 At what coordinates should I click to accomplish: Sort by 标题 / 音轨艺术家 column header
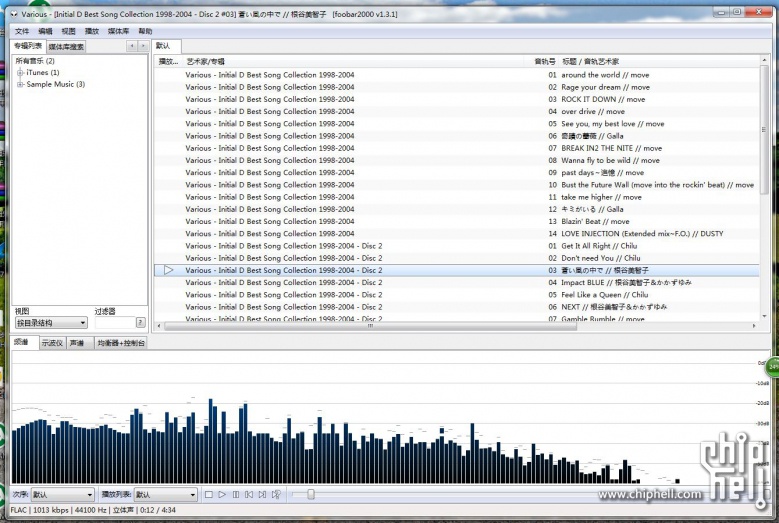click(659, 62)
